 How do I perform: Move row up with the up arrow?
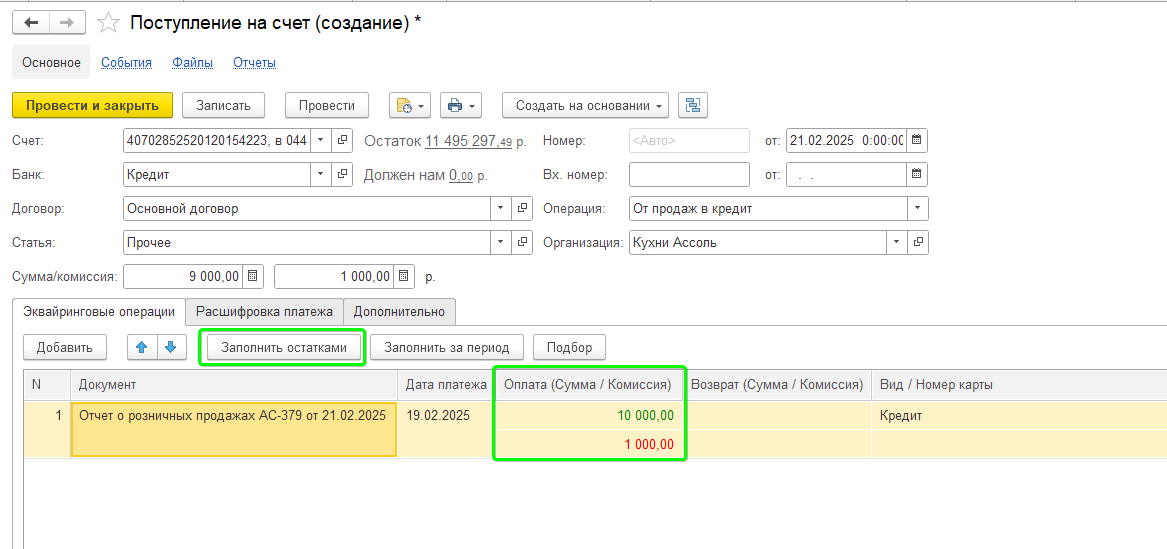(x=141, y=348)
